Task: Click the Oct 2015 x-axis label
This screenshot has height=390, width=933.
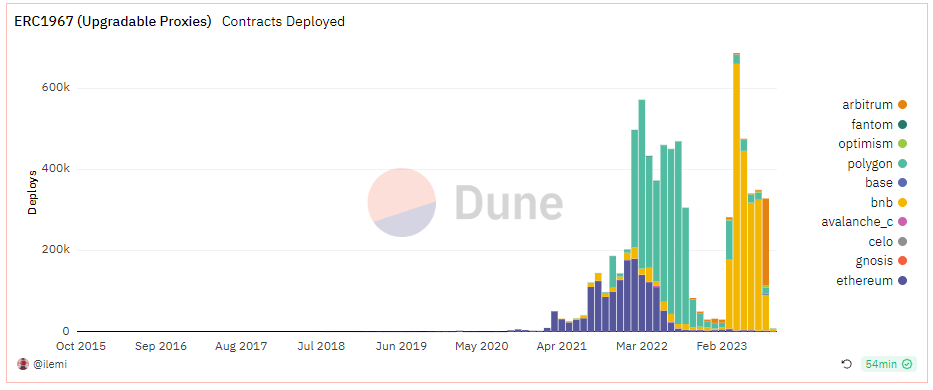Action: pos(81,346)
